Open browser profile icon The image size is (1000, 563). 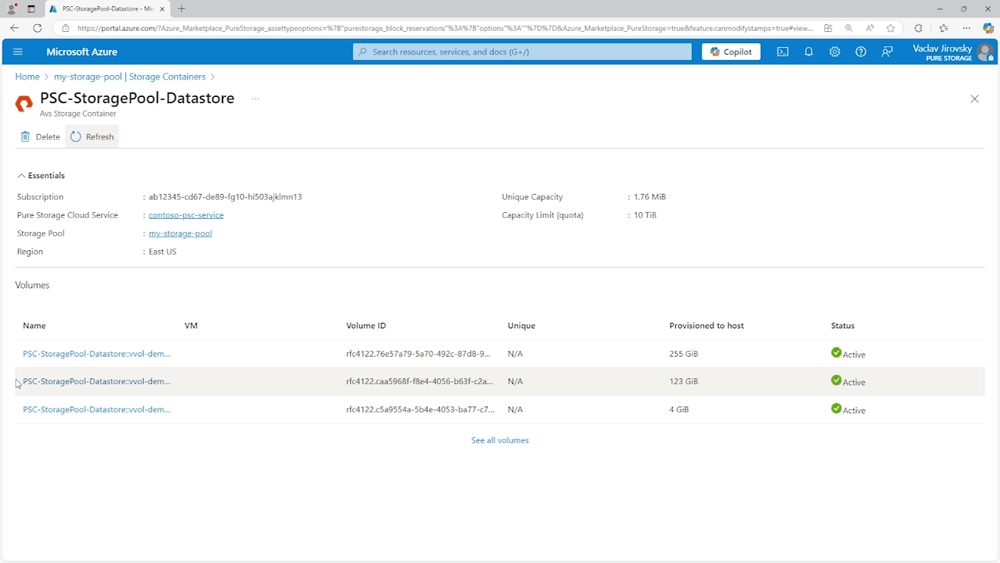[x=11, y=9]
